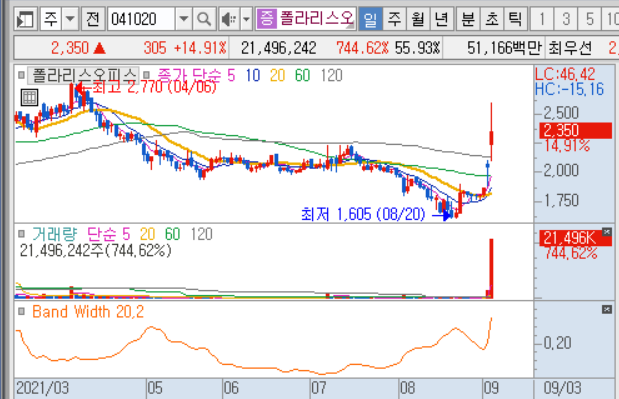Click the gray 120 price moving average label
The image size is (619, 399).
point(331,75)
